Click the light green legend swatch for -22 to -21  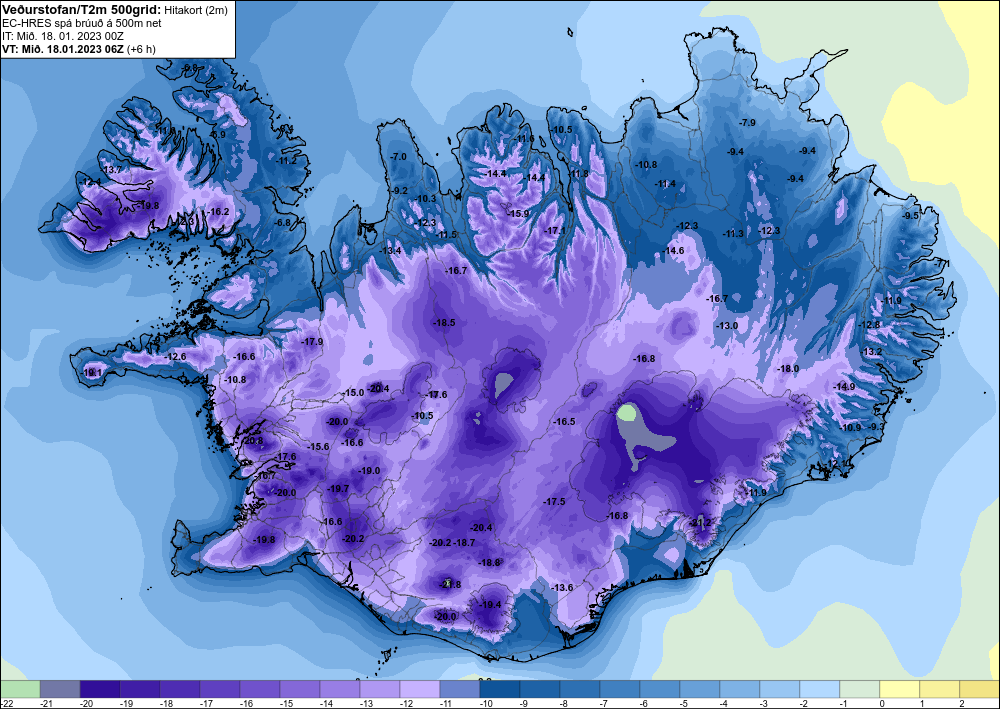tap(20, 689)
